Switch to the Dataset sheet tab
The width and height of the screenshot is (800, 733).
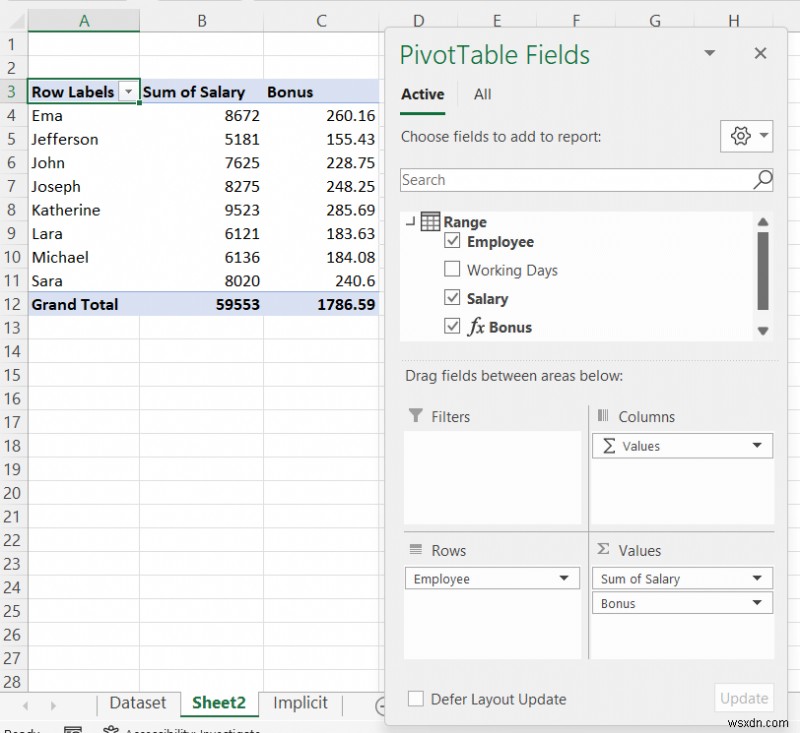click(x=138, y=703)
